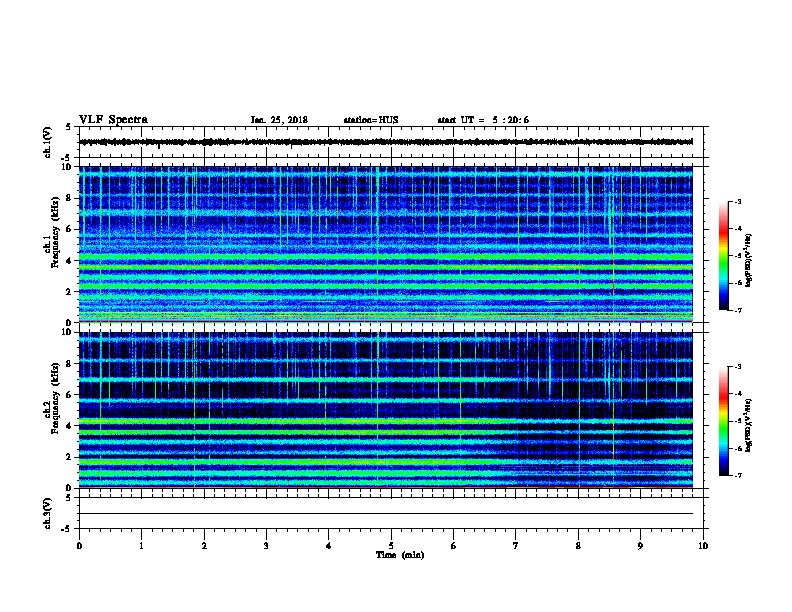792x612 pixels.
Task: Click inside the ch.2 spectrogram panel
Action: (386, 410)
